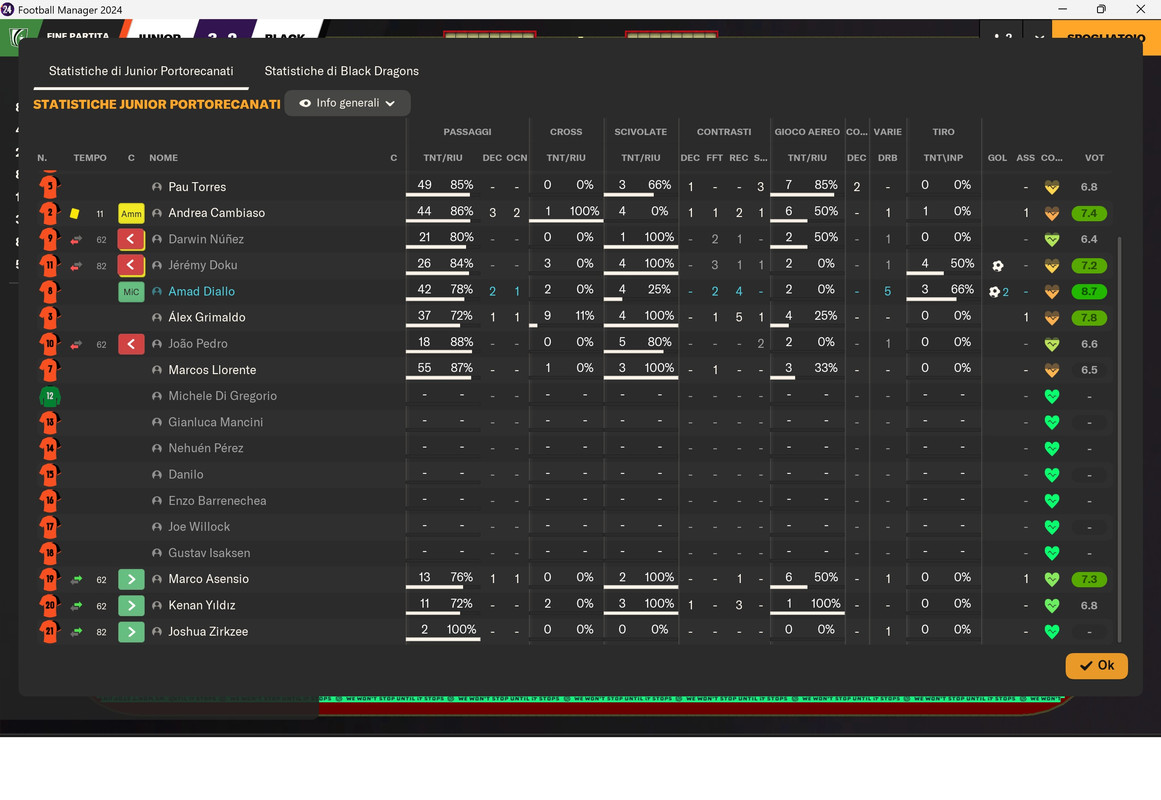Click Gustav Isaksen in the substitutes list
The height and width of the screenshot is (800, 1161).
(x=209, y=553)
